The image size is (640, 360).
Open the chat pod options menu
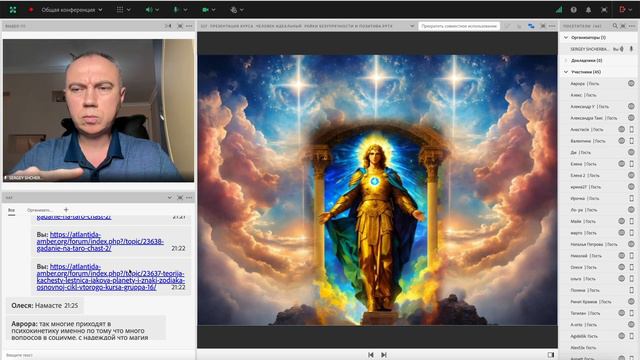click(189, 198)
